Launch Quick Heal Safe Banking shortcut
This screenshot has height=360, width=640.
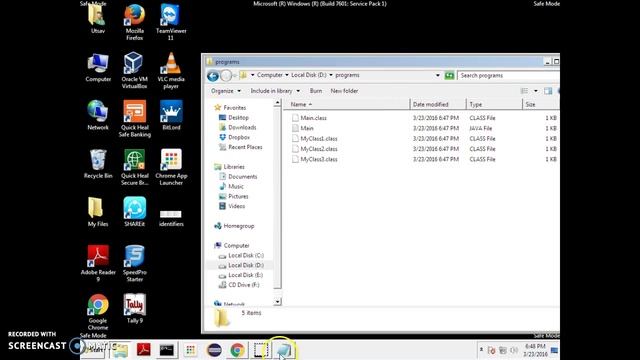(x=134, y=119)
